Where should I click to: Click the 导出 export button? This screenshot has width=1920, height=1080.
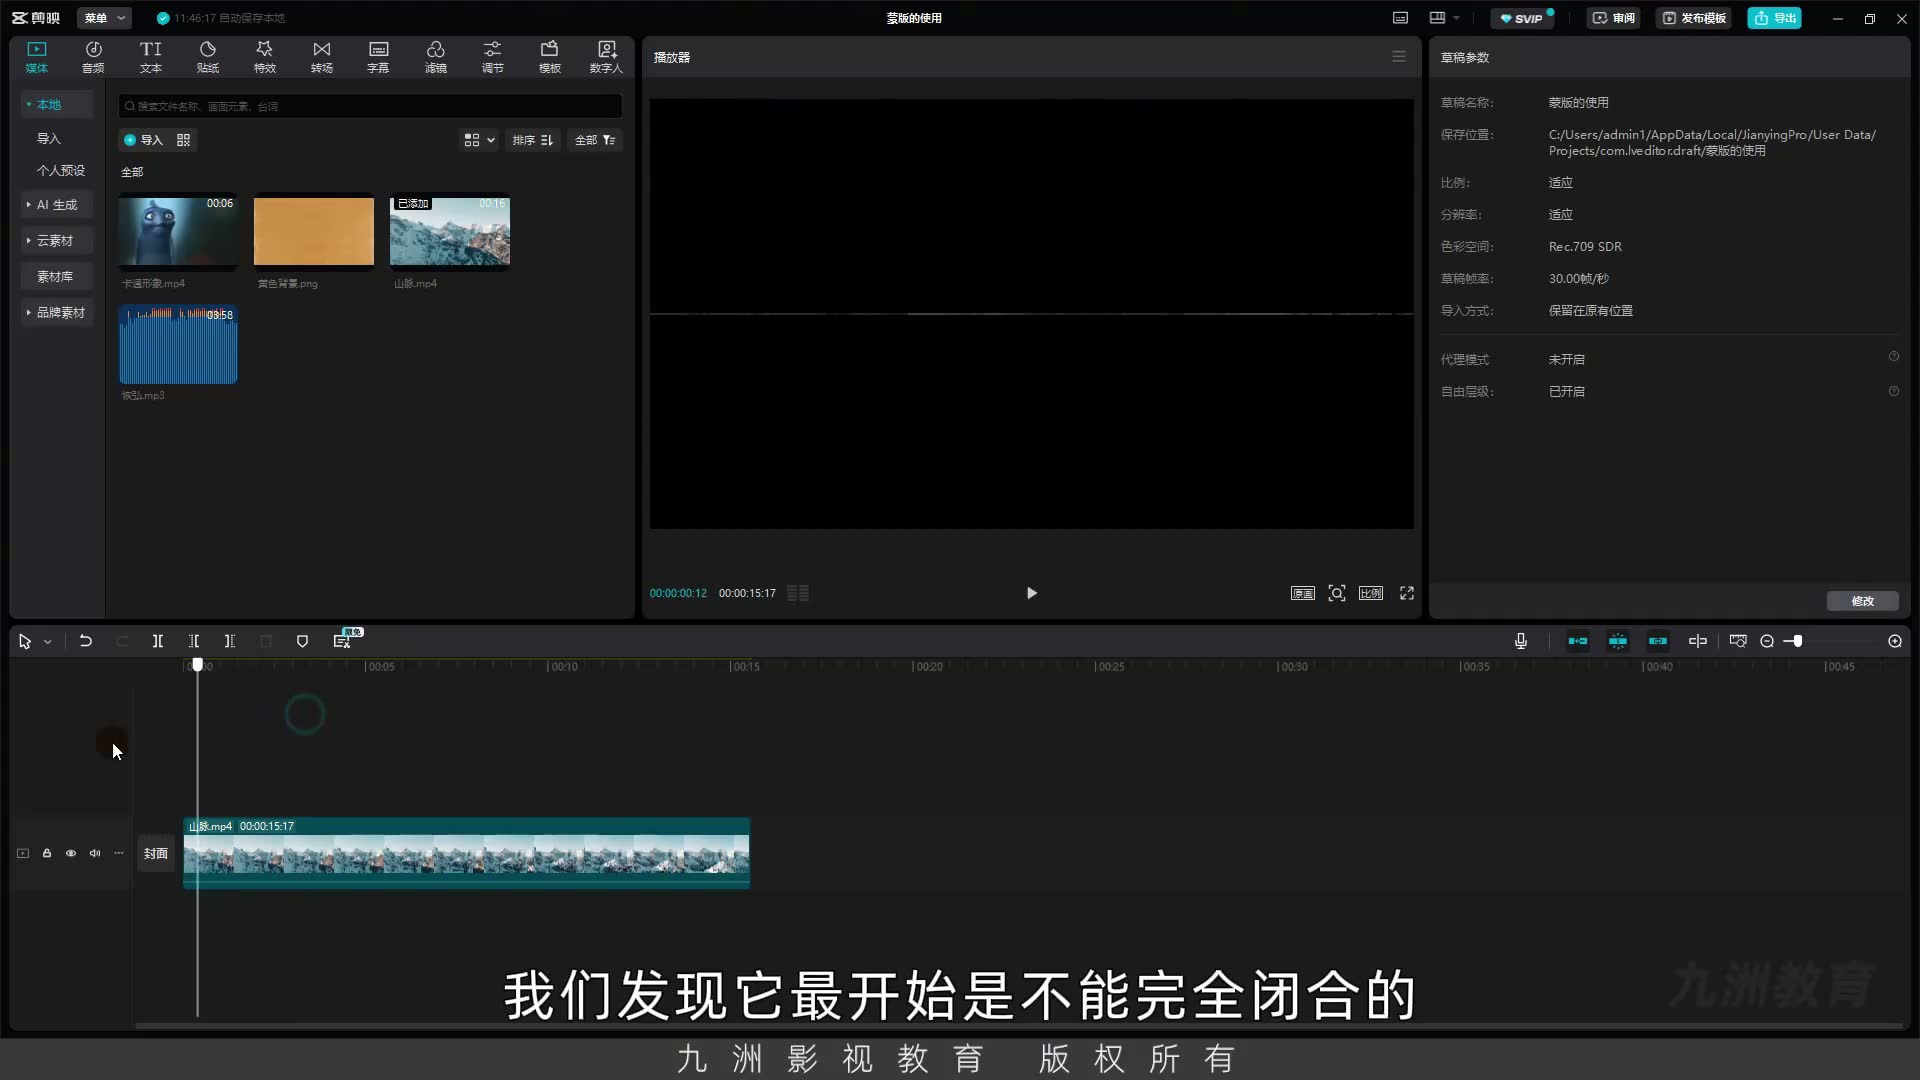point(1775,18)
